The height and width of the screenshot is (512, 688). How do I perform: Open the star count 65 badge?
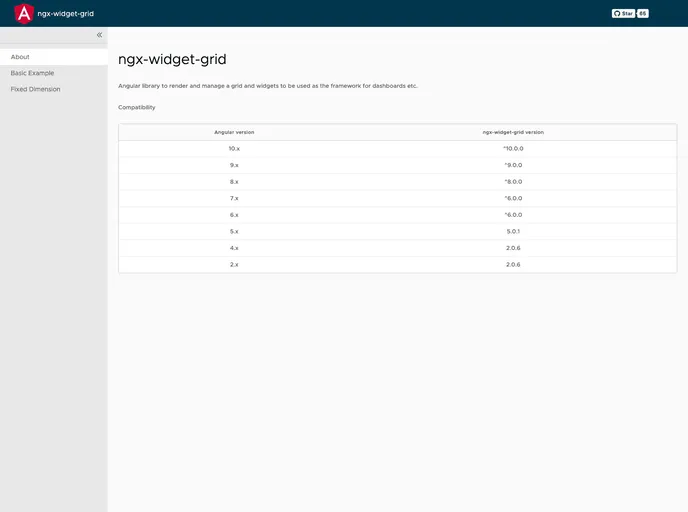click(x=642, y=14)
